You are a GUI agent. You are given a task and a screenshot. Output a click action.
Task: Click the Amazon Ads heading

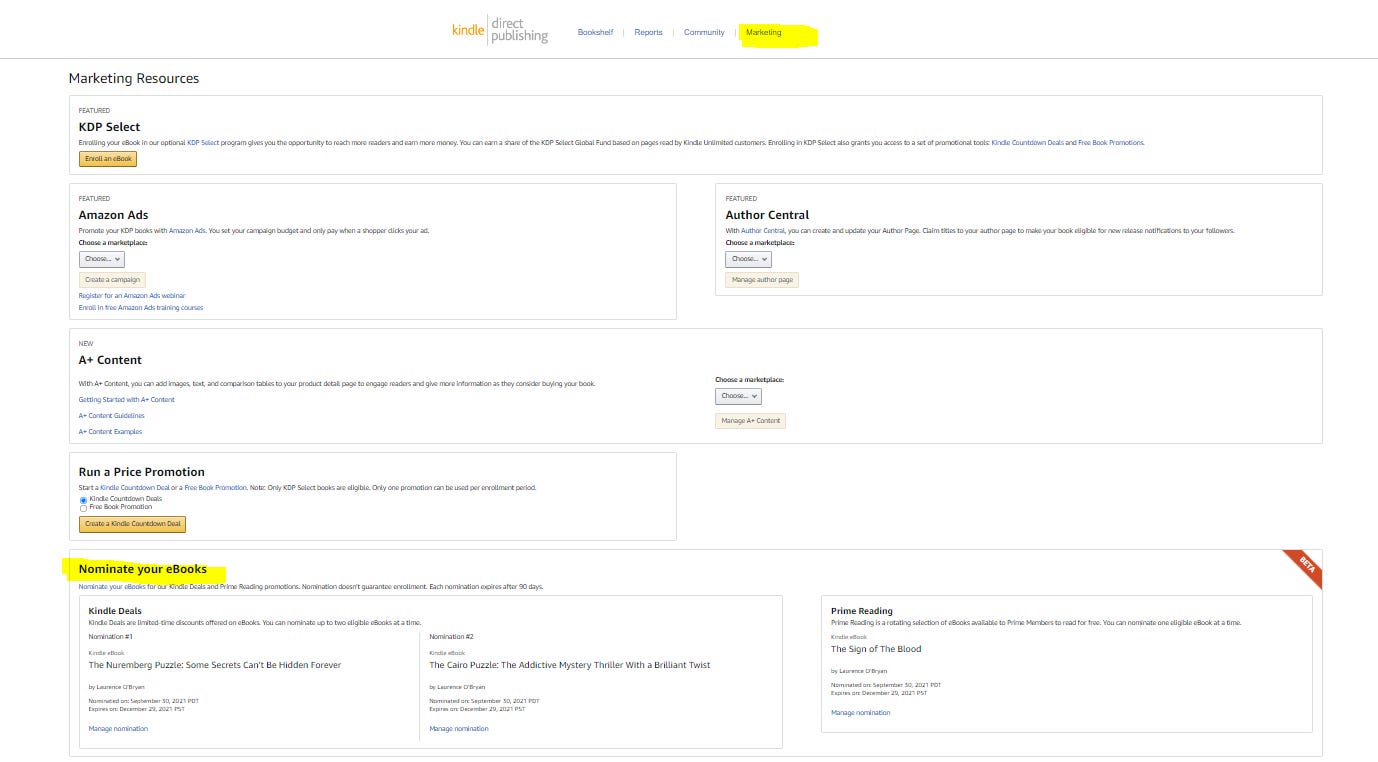click(x=114, y=215)
